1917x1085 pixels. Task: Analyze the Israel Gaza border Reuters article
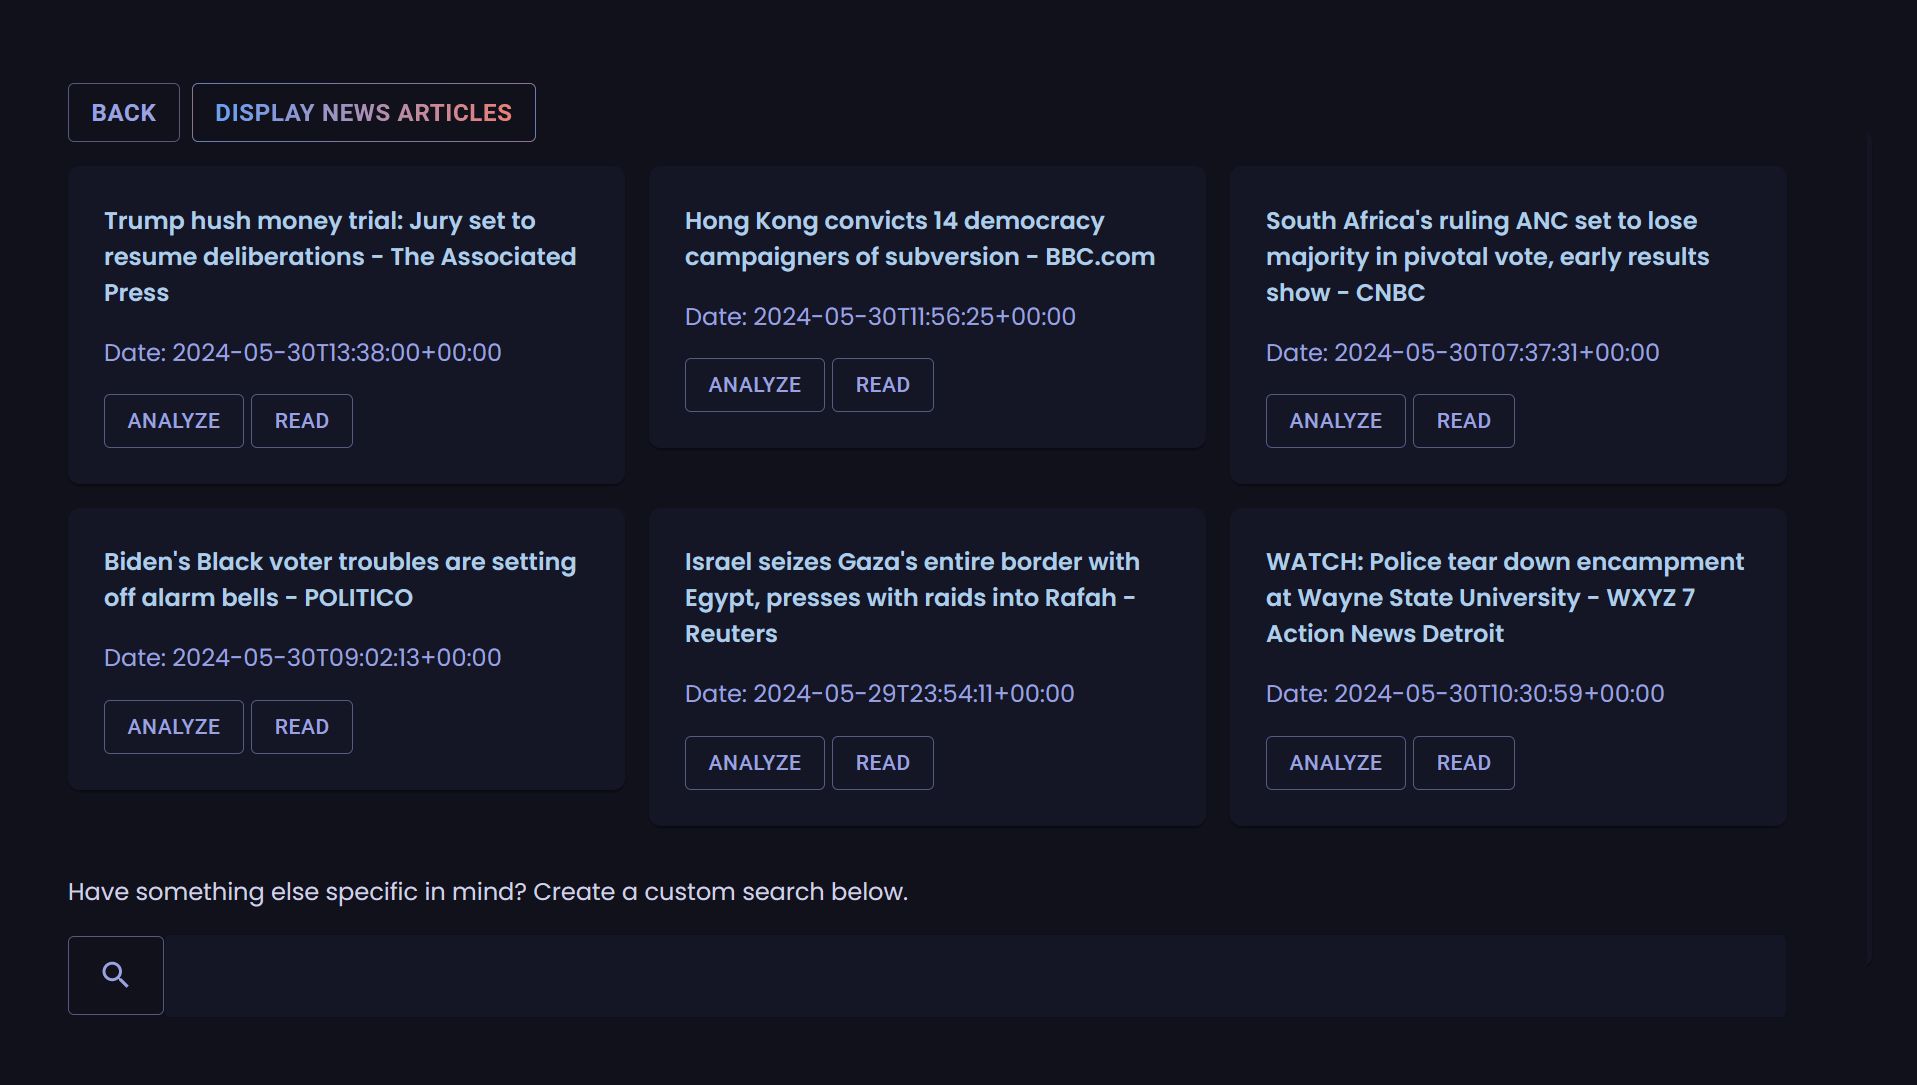click(755, 763)
